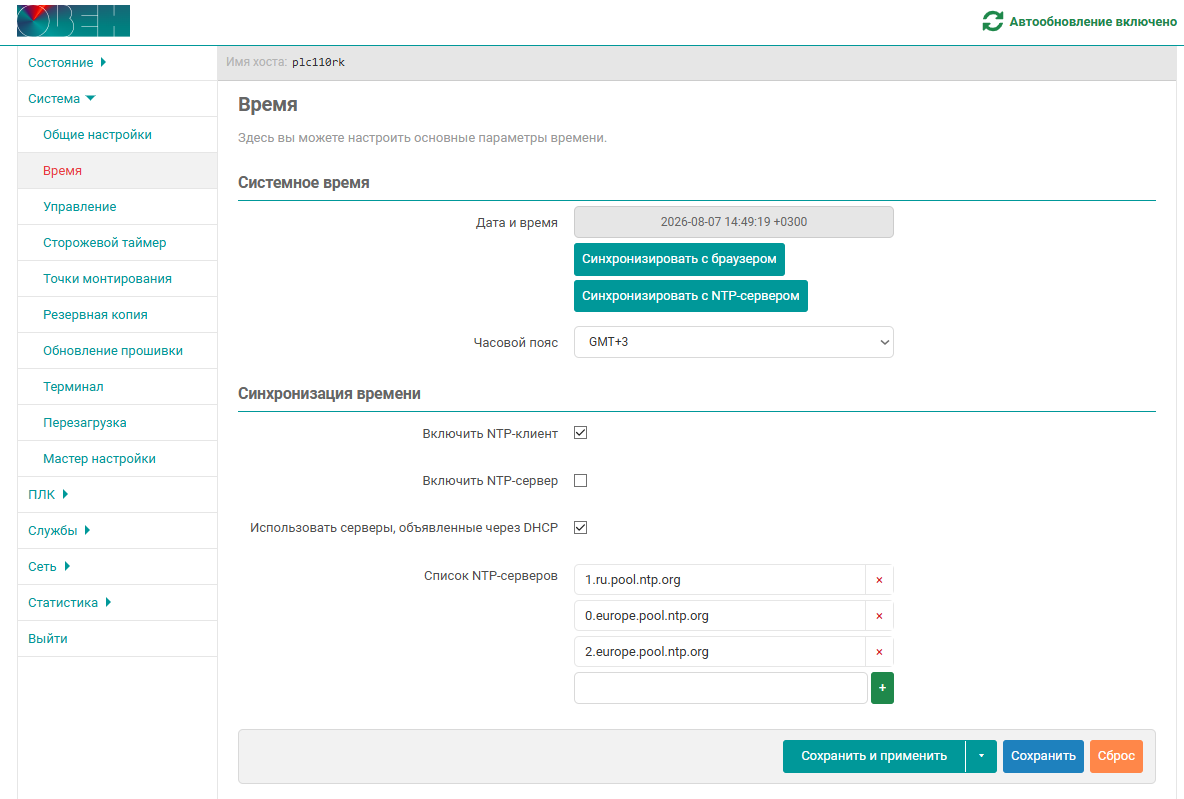Screen dimensions: 1184x799
Task: Launch 'Мастер настройки' from the sidebar
Action: pyautogui.click(x=100, y=458)
